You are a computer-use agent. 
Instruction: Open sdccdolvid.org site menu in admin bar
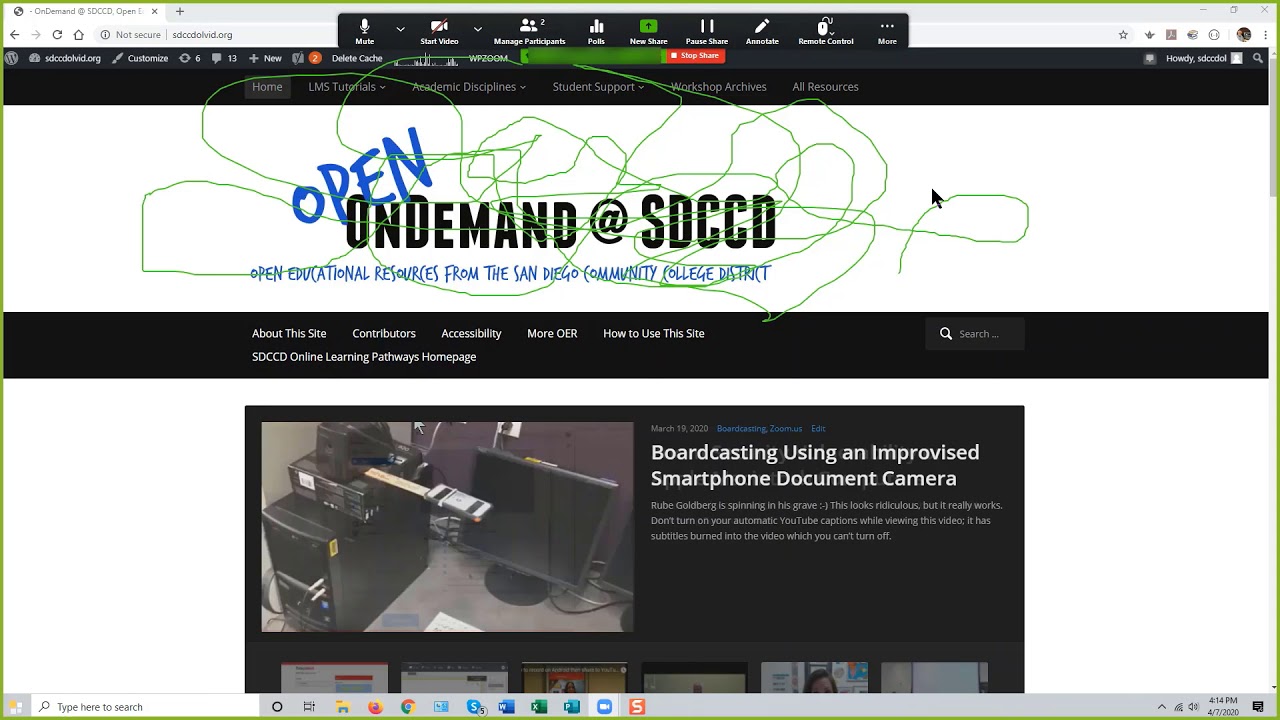point(65,58)
